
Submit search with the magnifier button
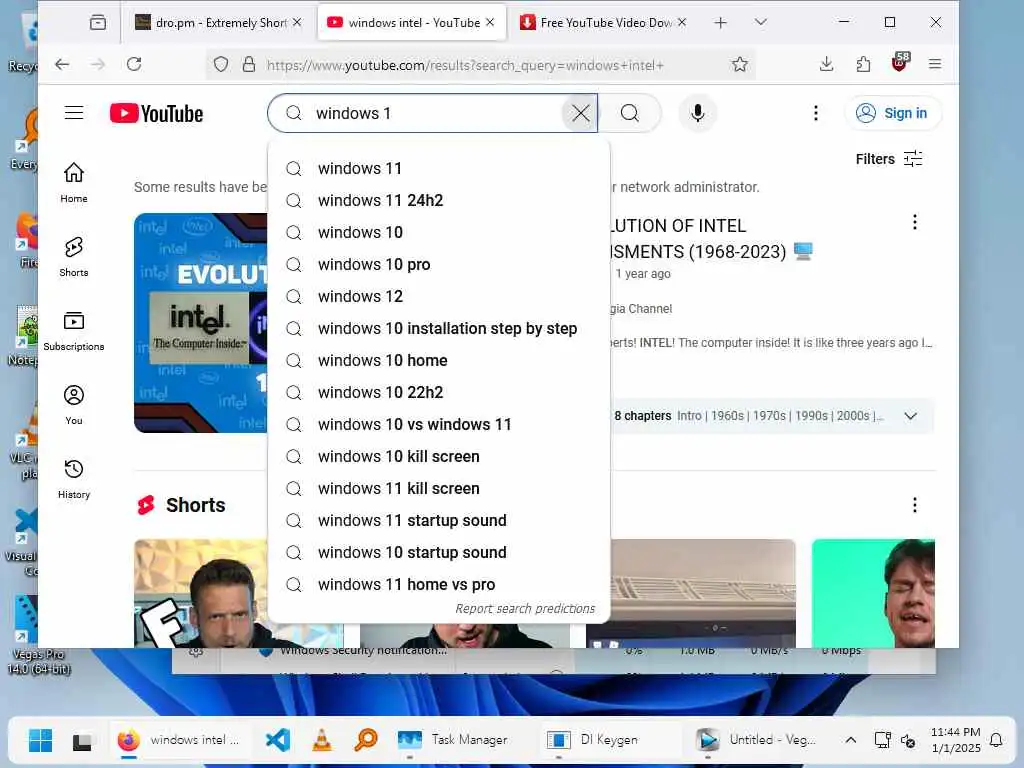(630, 113)
